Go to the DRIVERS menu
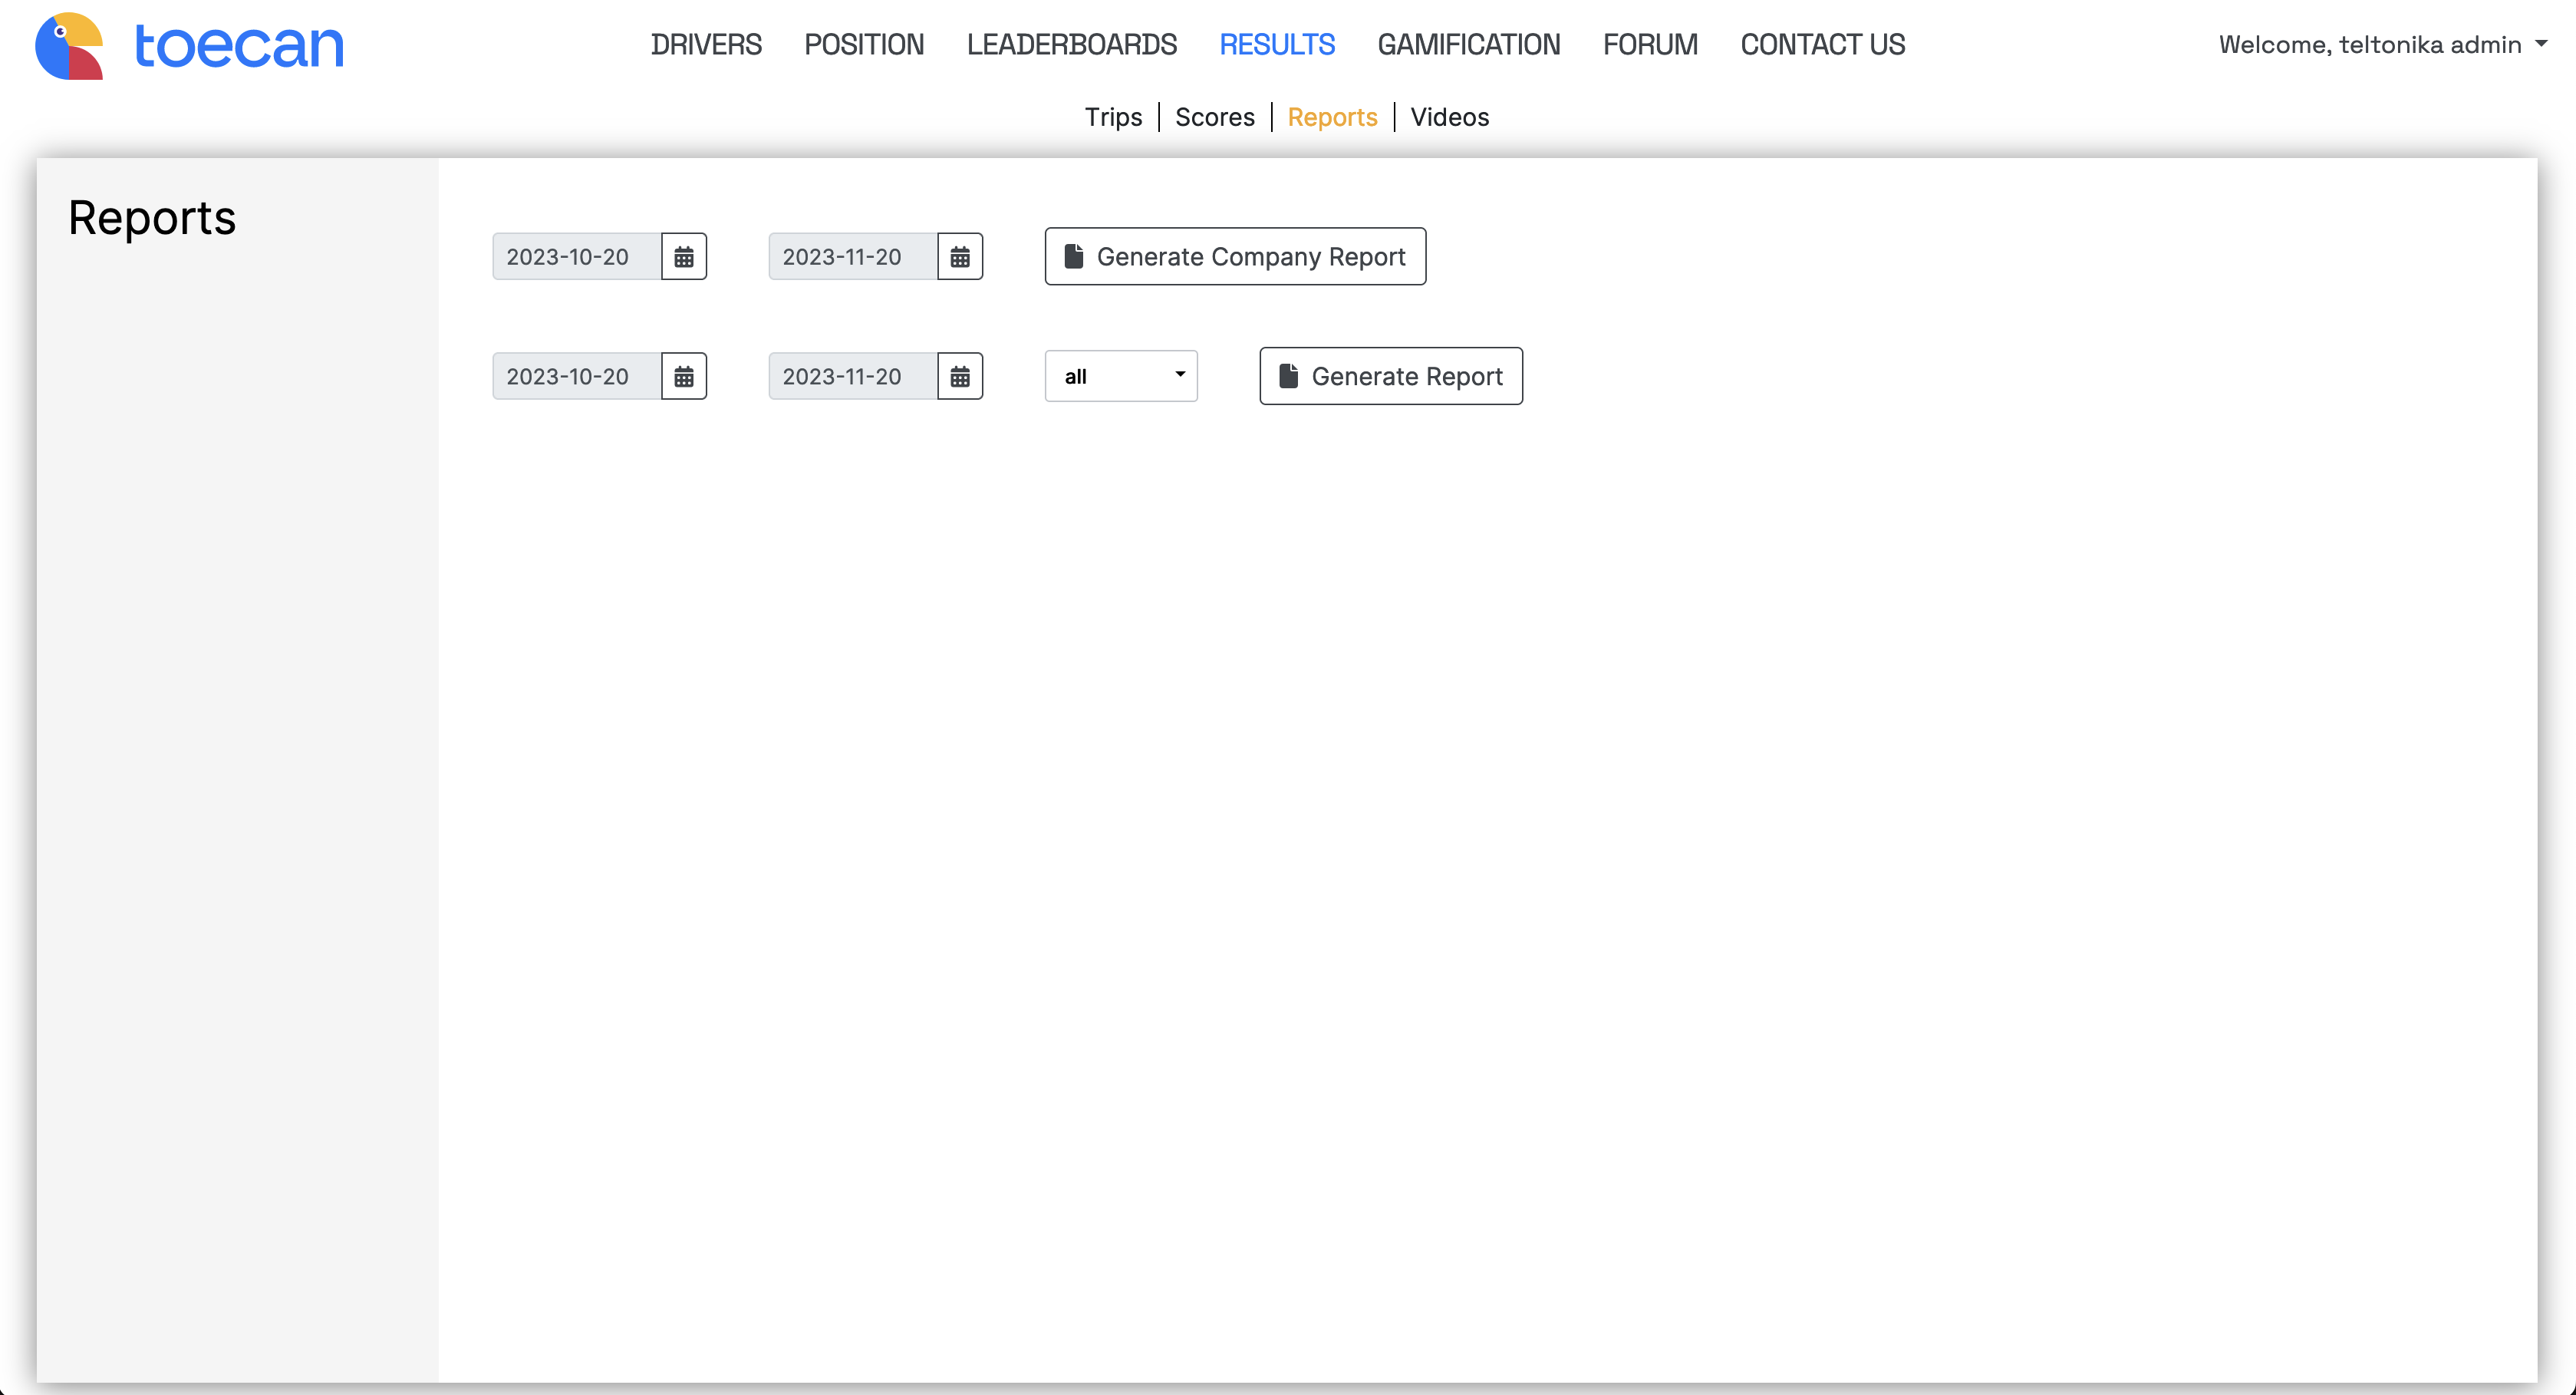 coord(706,45)
